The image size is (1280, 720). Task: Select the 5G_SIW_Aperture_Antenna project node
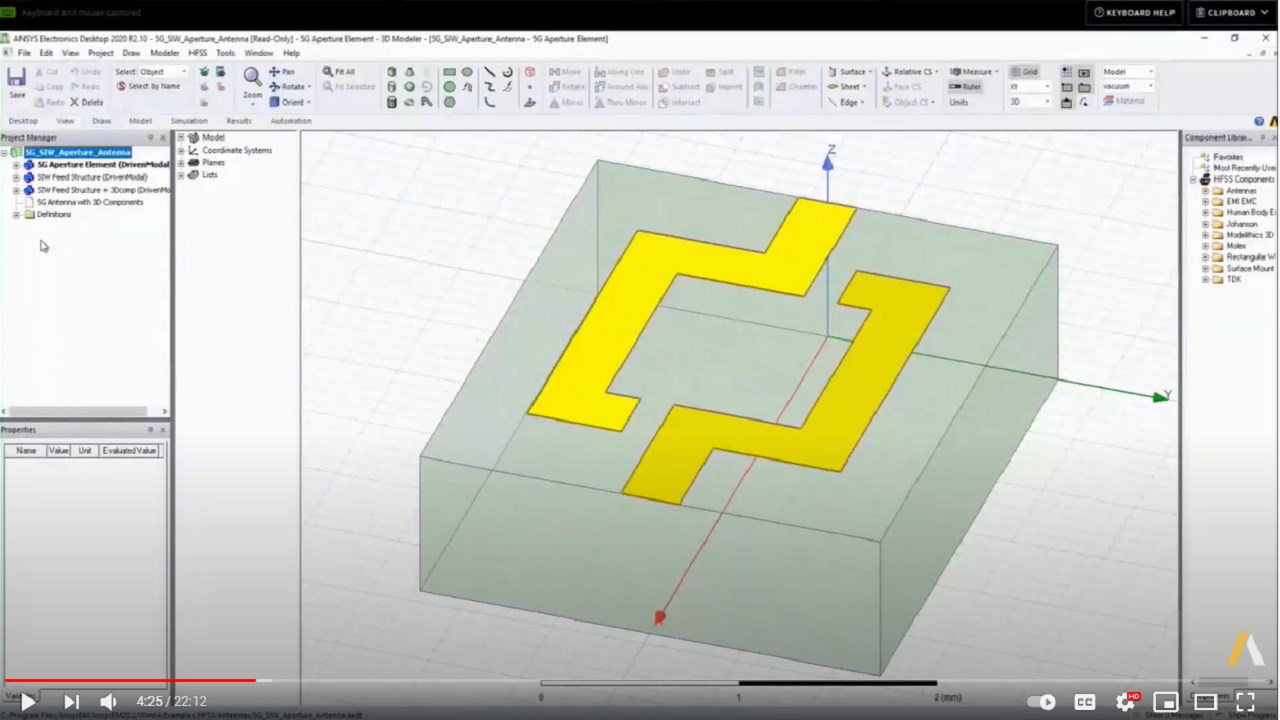[x=78, y=152]
